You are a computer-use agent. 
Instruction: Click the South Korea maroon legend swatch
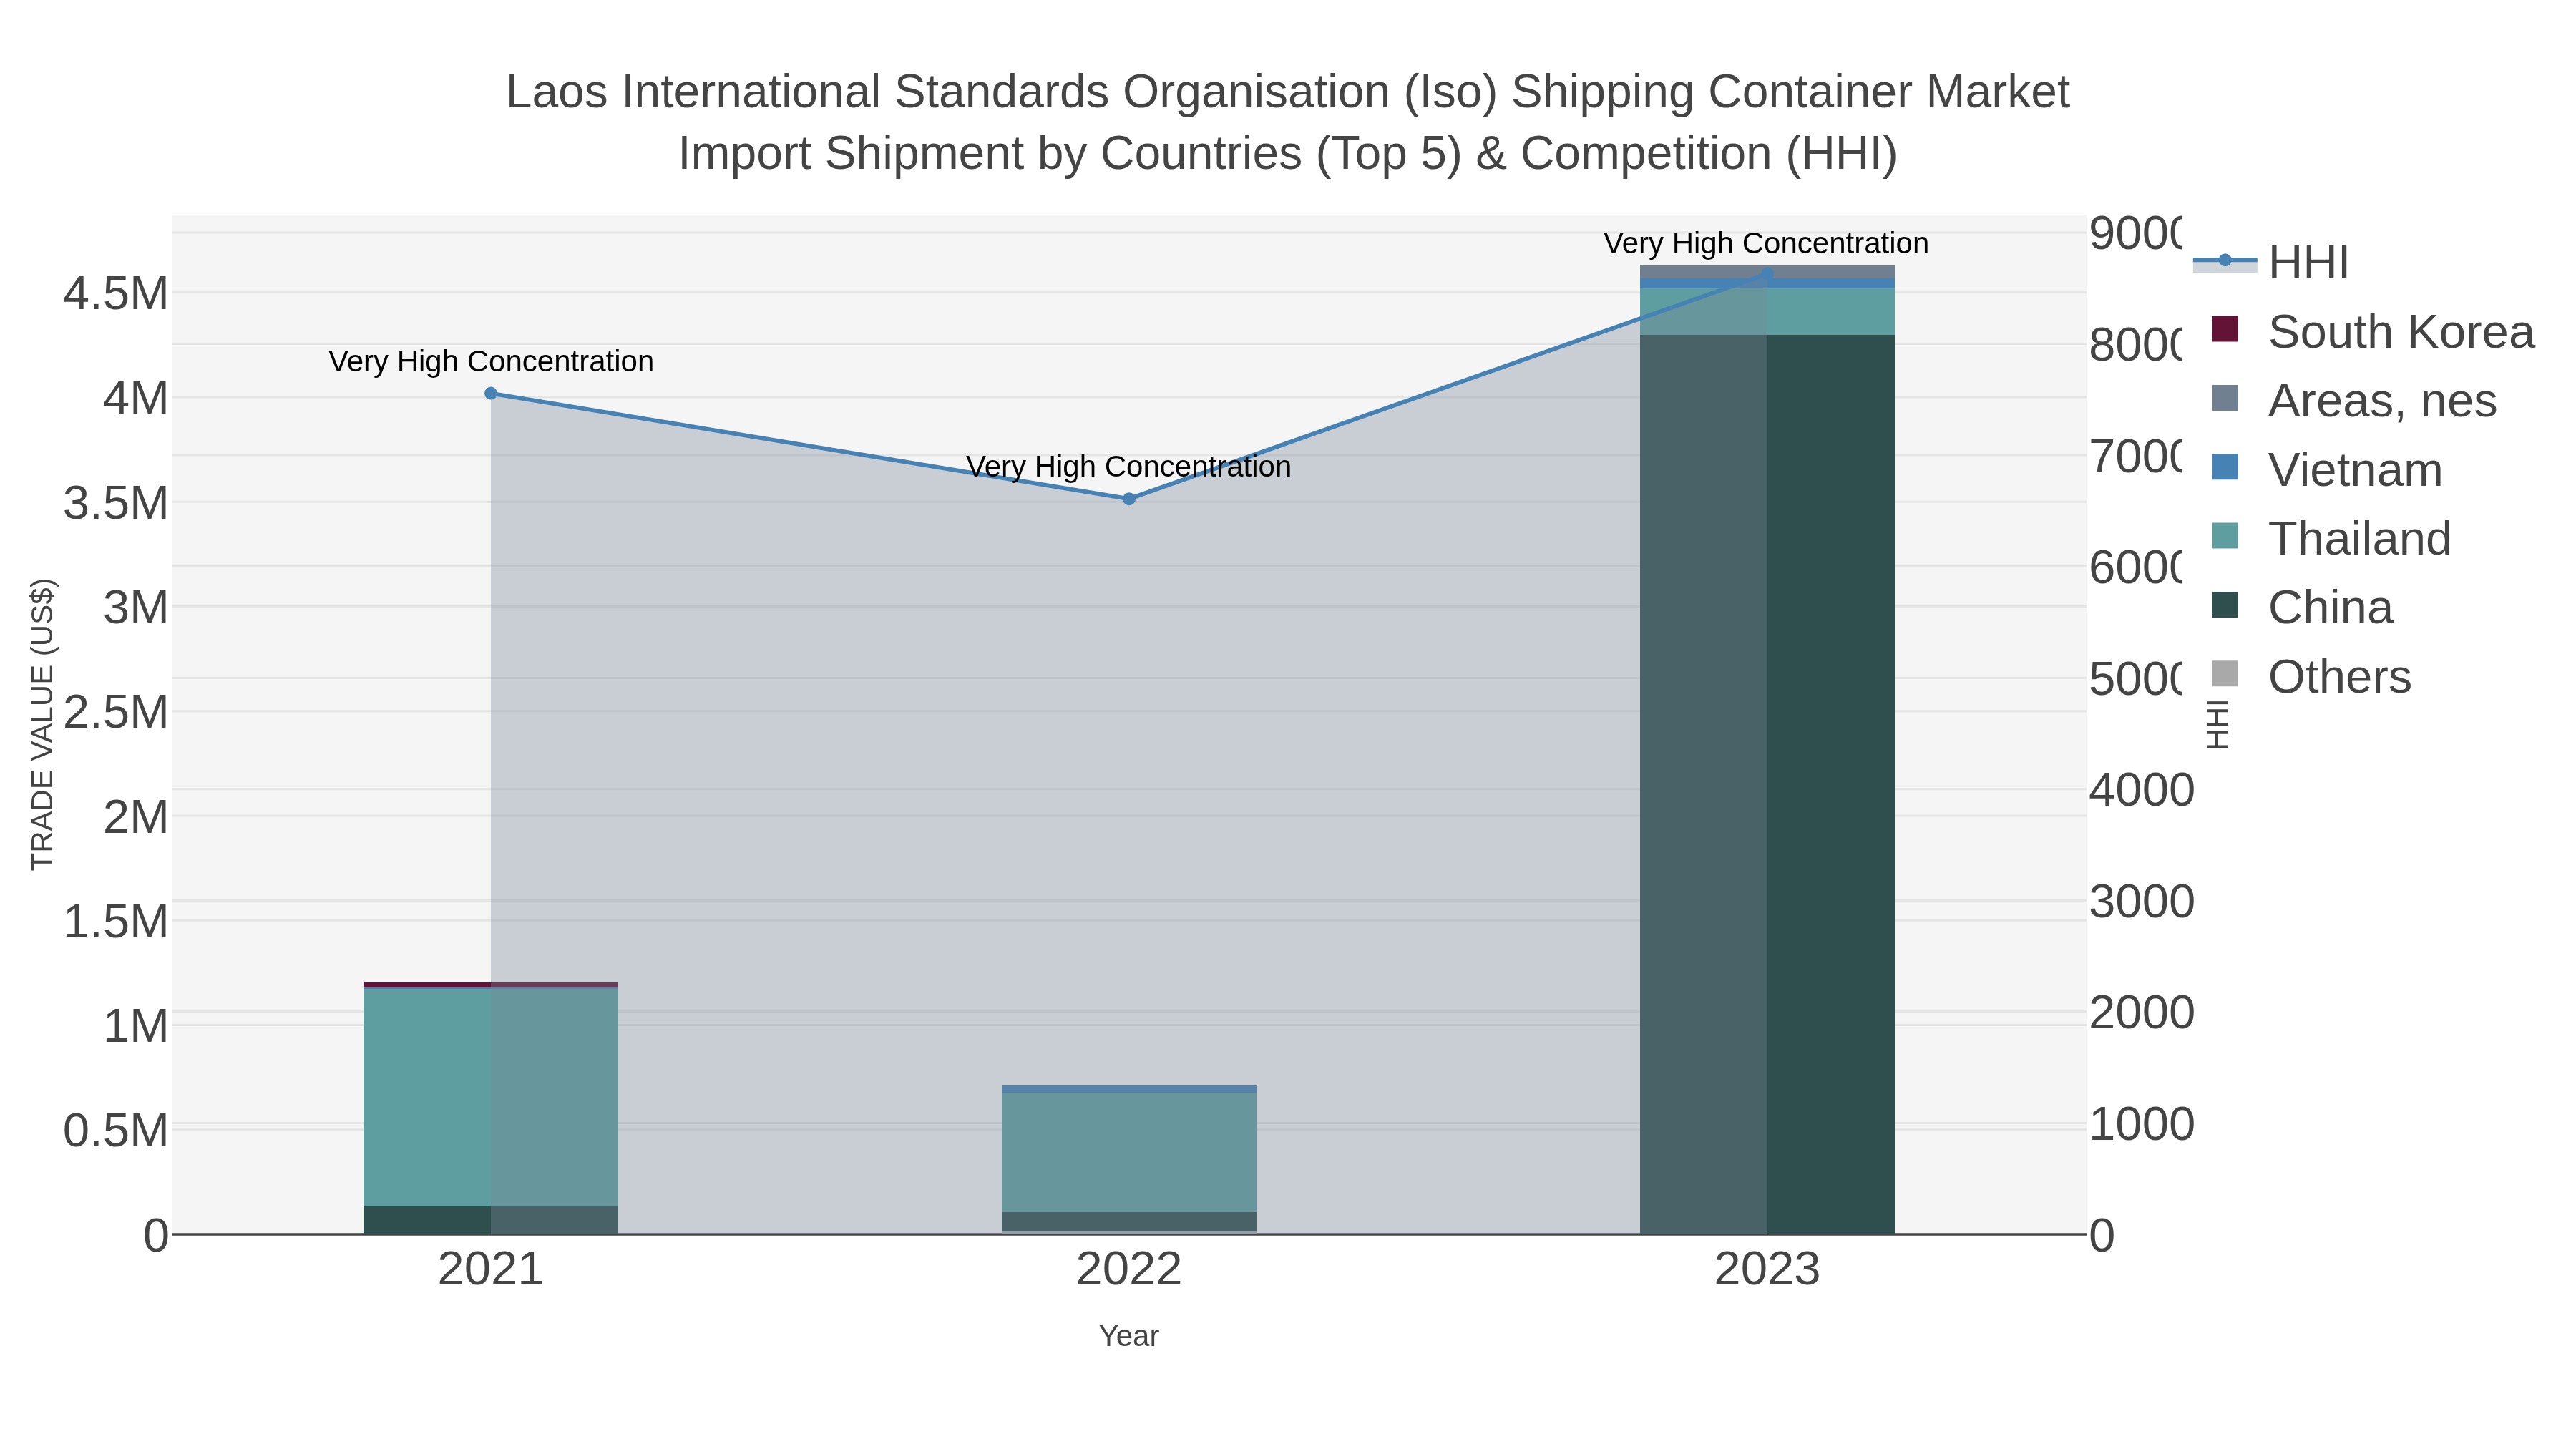pyautogui.click(x=2225, y=328)
